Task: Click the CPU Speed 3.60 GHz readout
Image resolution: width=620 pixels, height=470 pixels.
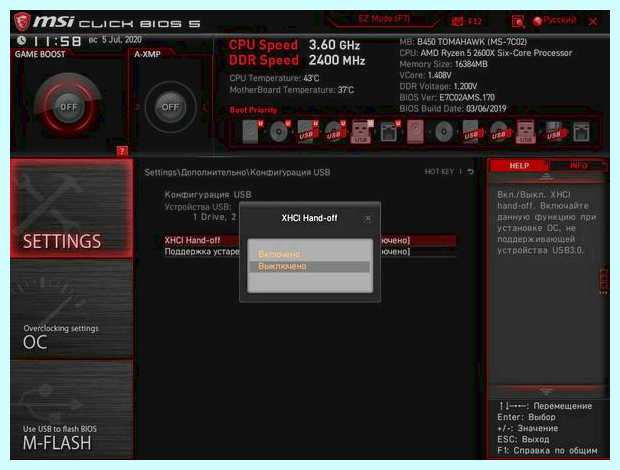Action: point(295,45)
